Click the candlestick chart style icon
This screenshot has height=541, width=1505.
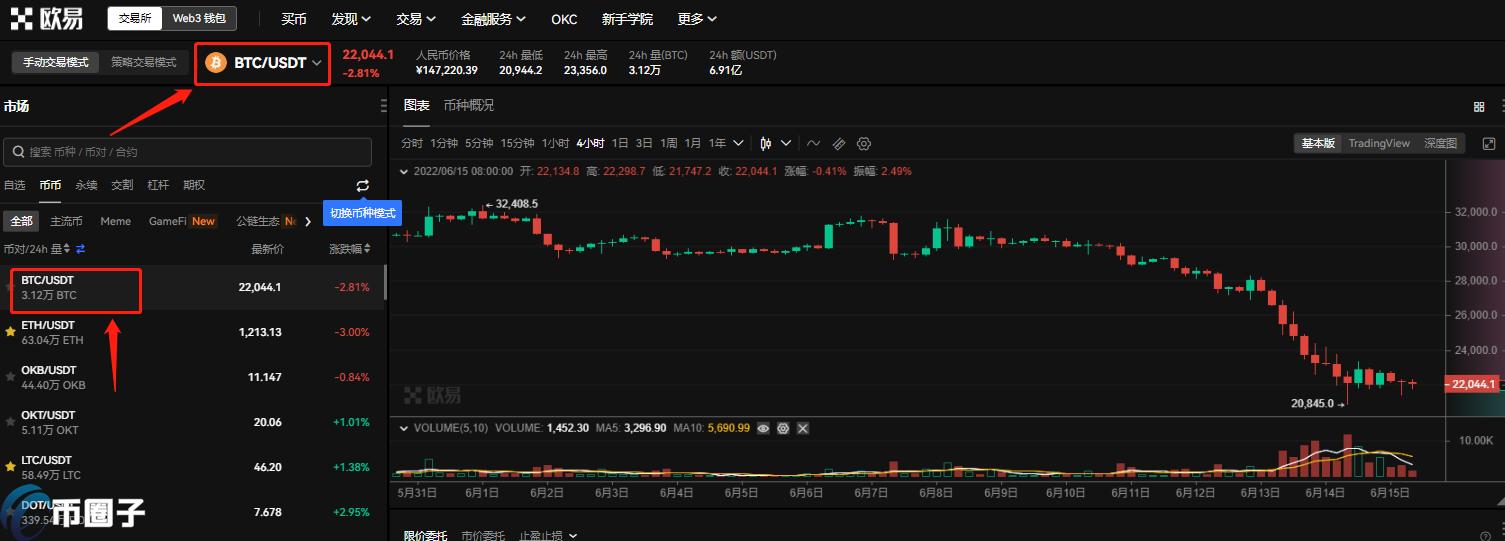pos(766,143)
